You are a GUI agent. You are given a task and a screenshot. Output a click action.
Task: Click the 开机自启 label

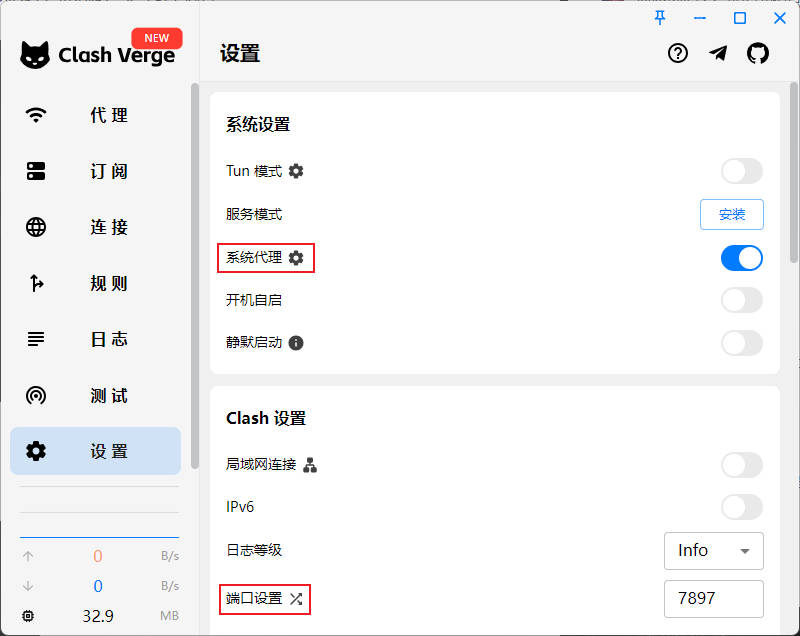254,300
